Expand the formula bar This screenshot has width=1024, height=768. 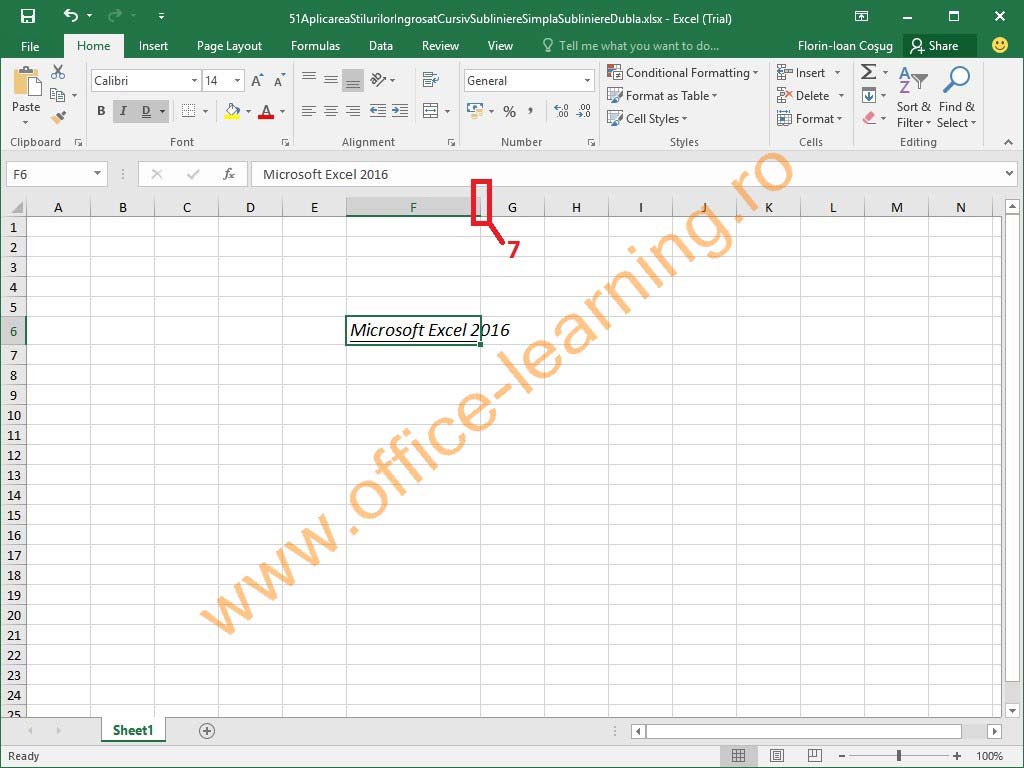[x=1010, y=174]
